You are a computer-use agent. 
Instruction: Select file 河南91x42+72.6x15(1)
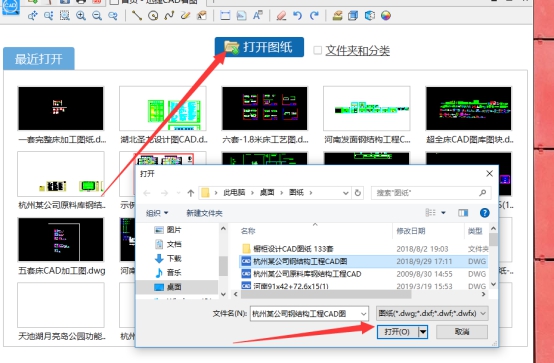pyautogui.click(x=364, y=286)
